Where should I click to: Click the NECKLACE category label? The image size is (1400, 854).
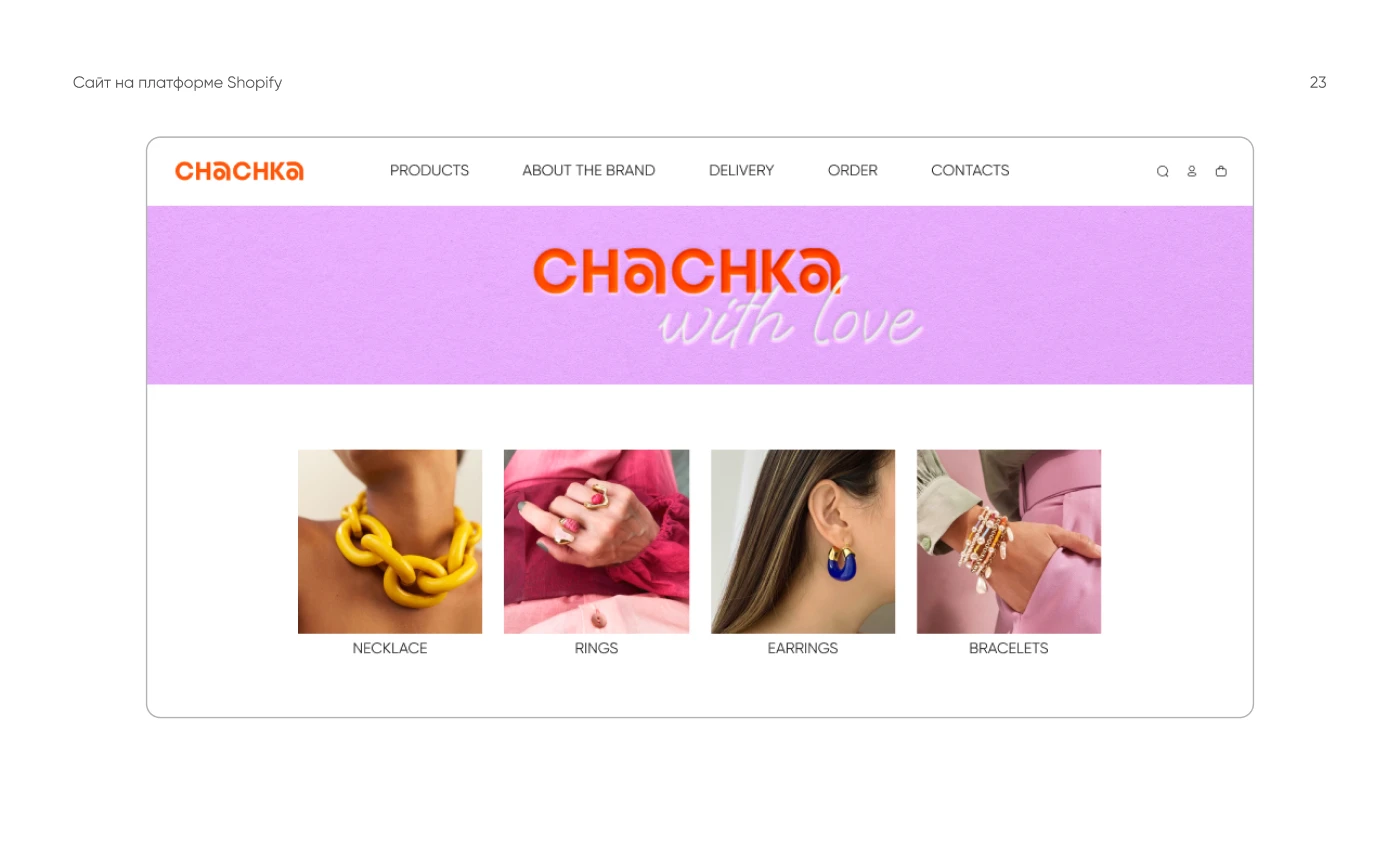coord(390,648)
